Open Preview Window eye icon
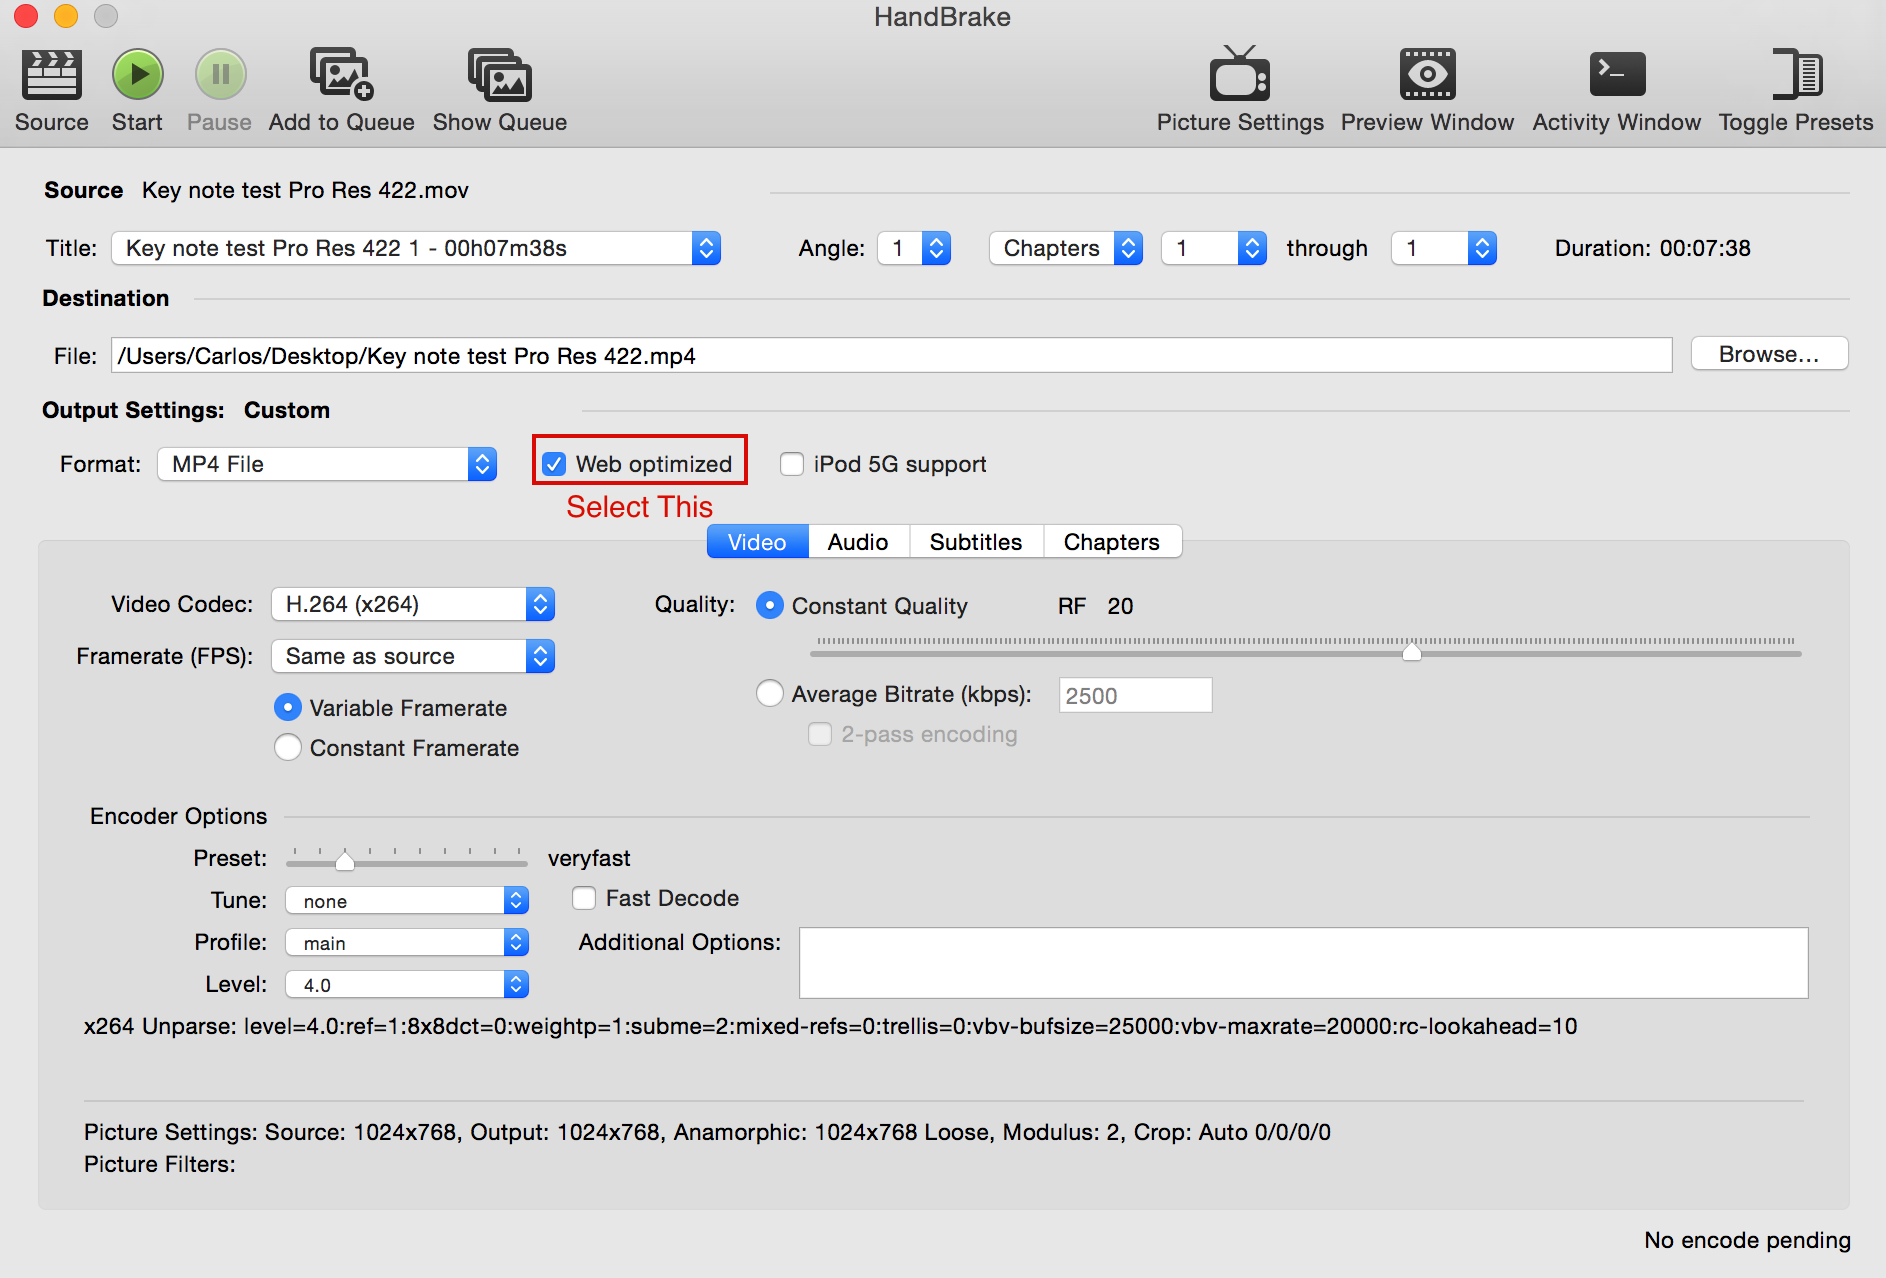The width and height of the screenshot is (1886, 1278). click(1427, 74)
